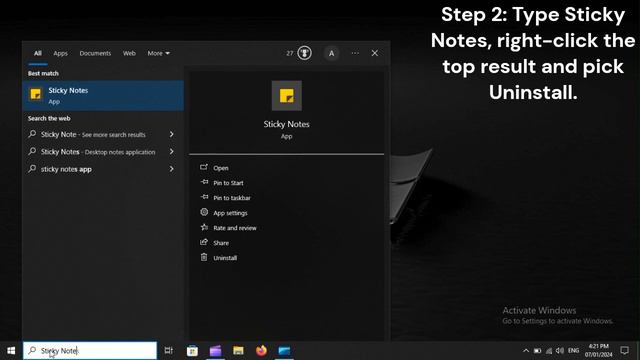The height and width of the screenshot is (360, 640).
Task: Select the All search tab
Action: (38, 53)
